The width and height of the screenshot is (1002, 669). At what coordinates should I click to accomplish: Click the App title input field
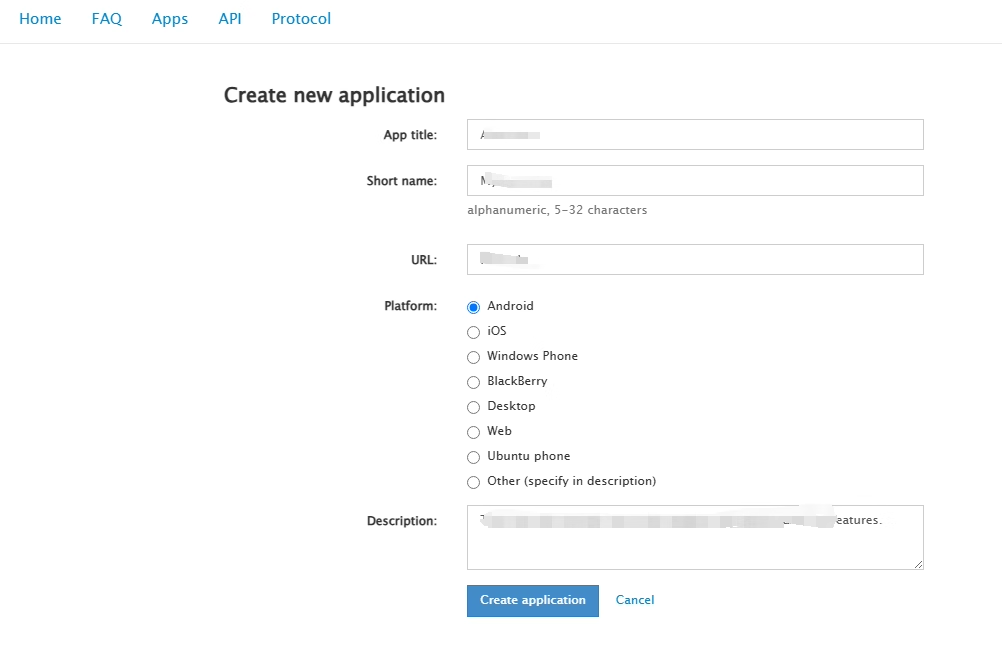pos(694,135)
